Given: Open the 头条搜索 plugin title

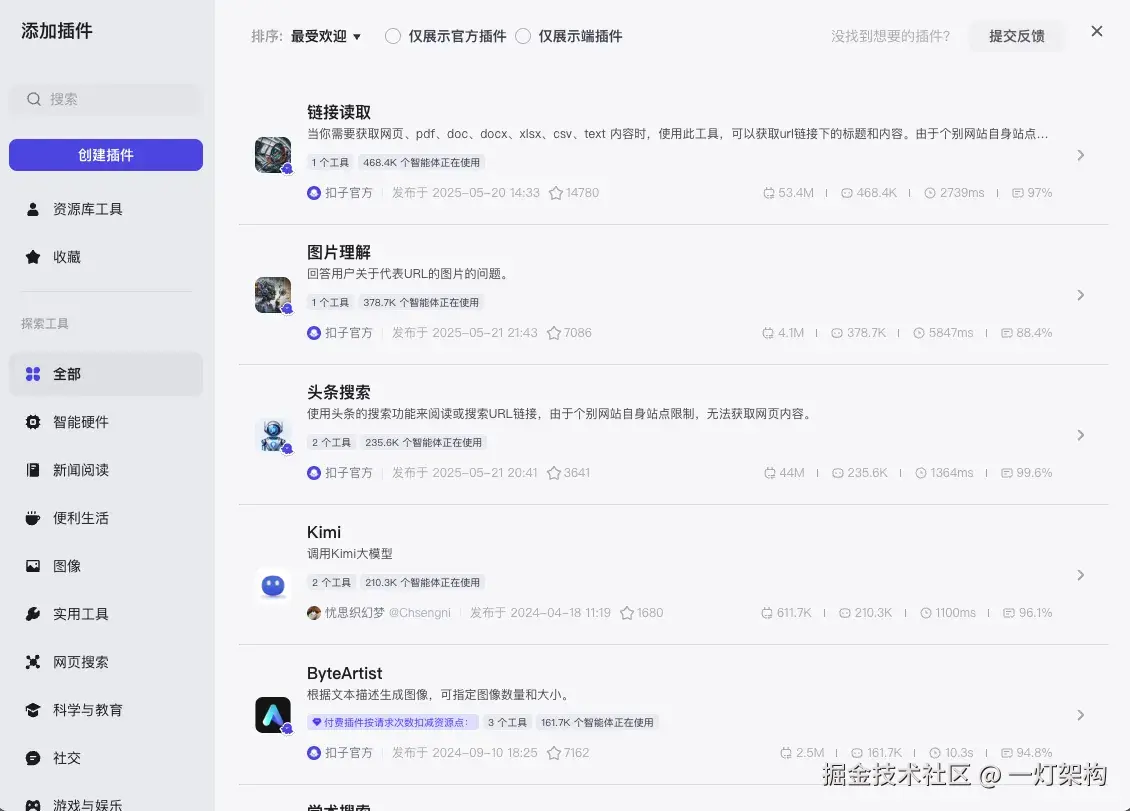Looking at the screenshot, I should [x=339, y=392].
